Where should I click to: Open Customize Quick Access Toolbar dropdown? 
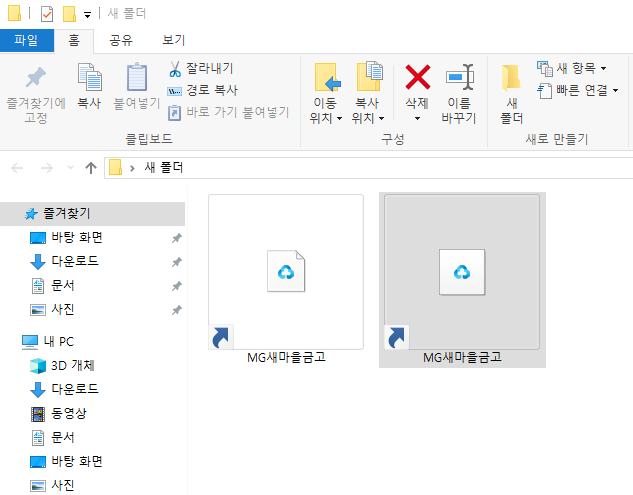point(87,15)
